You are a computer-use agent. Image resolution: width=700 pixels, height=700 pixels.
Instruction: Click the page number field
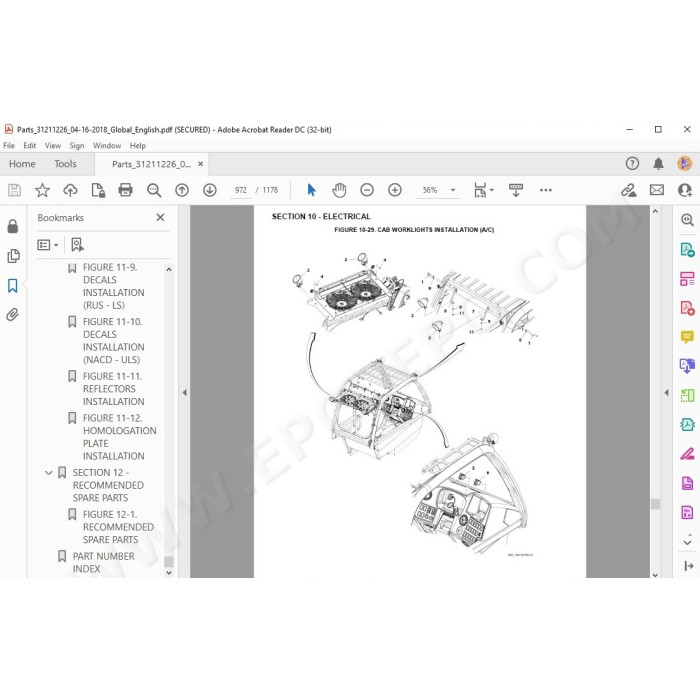pyautogui.click(x=241, y=190)
